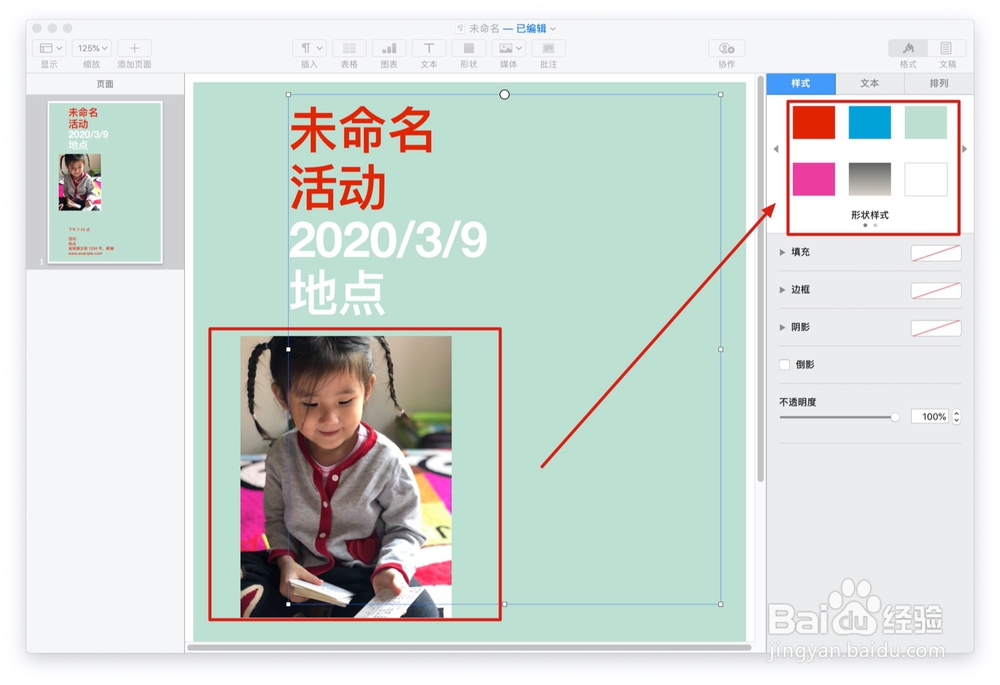Screen dimensions: 1000x685
Task: Add a new page with the plus icon
Action: (x=134, y=47)
